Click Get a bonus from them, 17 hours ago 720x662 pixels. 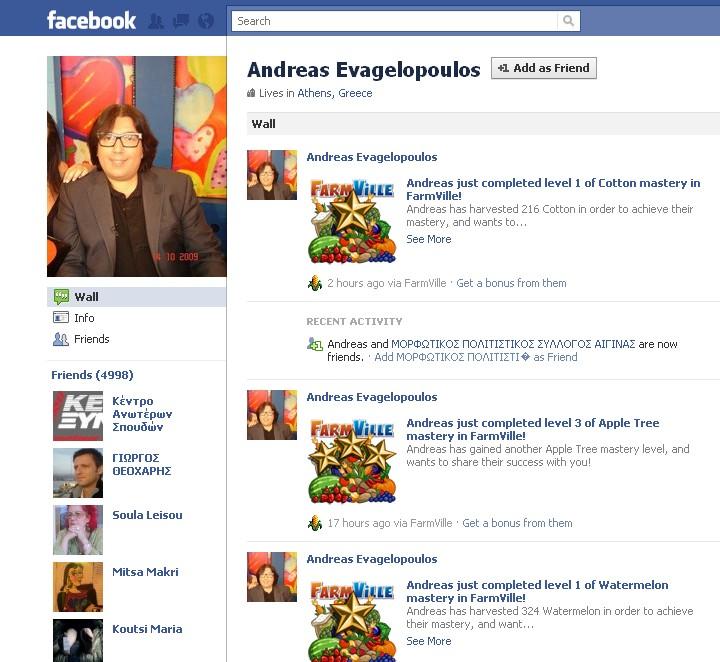click(x=517, y=523)
